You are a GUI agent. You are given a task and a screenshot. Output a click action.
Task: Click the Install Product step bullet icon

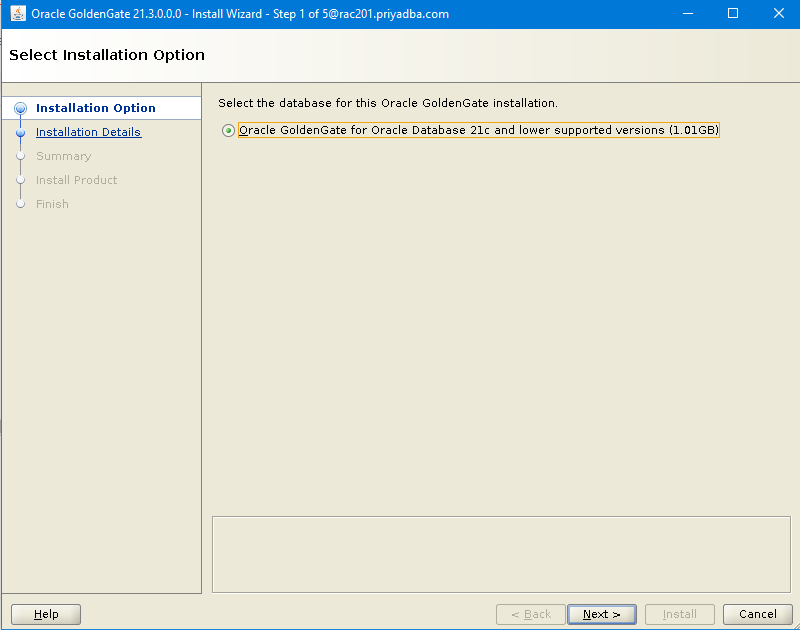(x=20, y=180)
